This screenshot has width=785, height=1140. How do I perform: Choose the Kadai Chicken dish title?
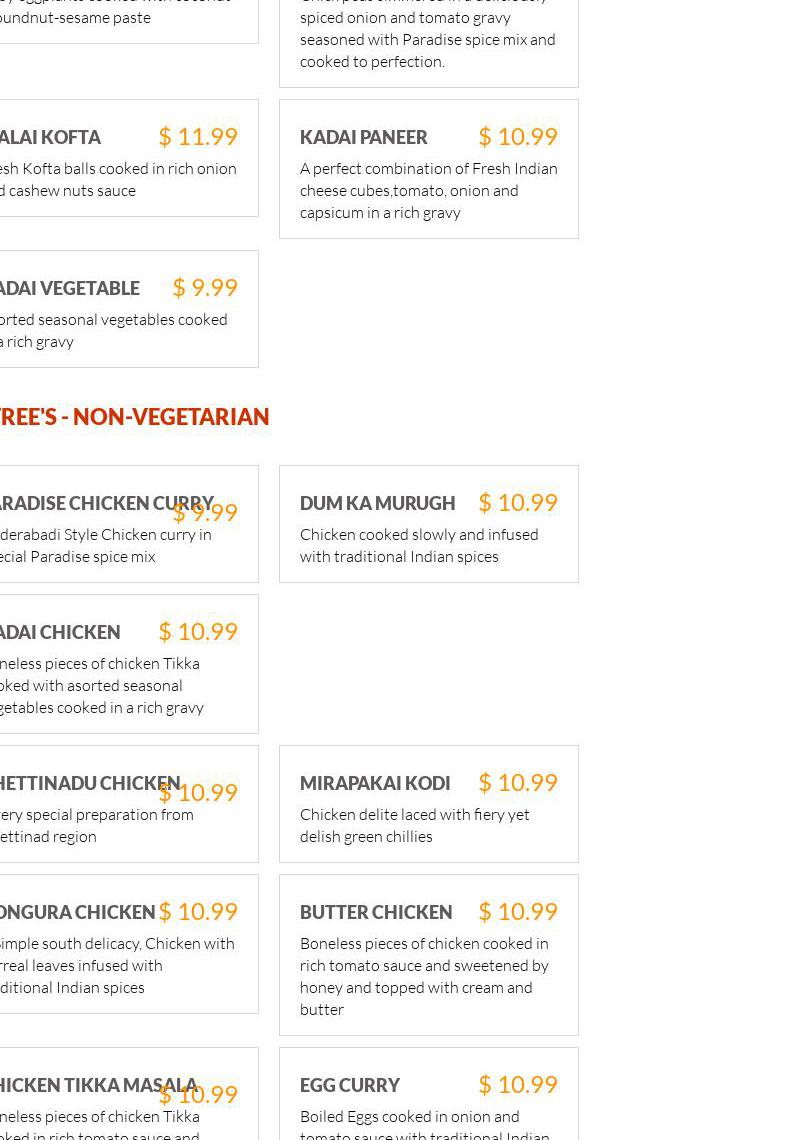click(60, 633)
